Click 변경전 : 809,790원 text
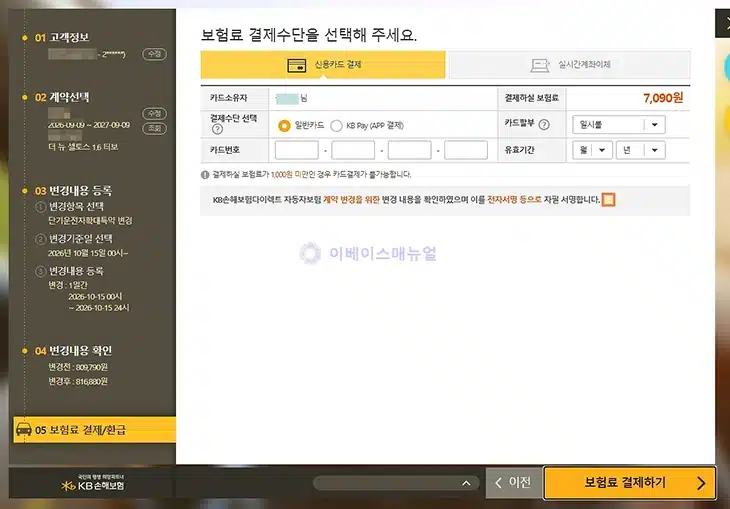Viewport: 730px width, 509px height. tap(78, 367)
